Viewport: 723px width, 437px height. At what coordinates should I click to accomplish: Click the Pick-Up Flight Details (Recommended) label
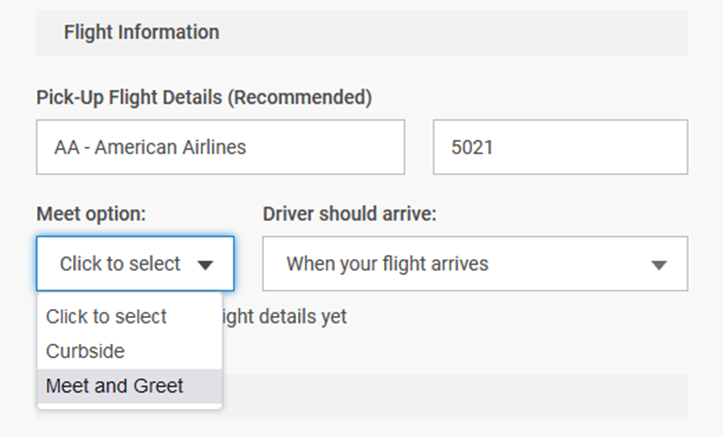click(x=204, y=97)
